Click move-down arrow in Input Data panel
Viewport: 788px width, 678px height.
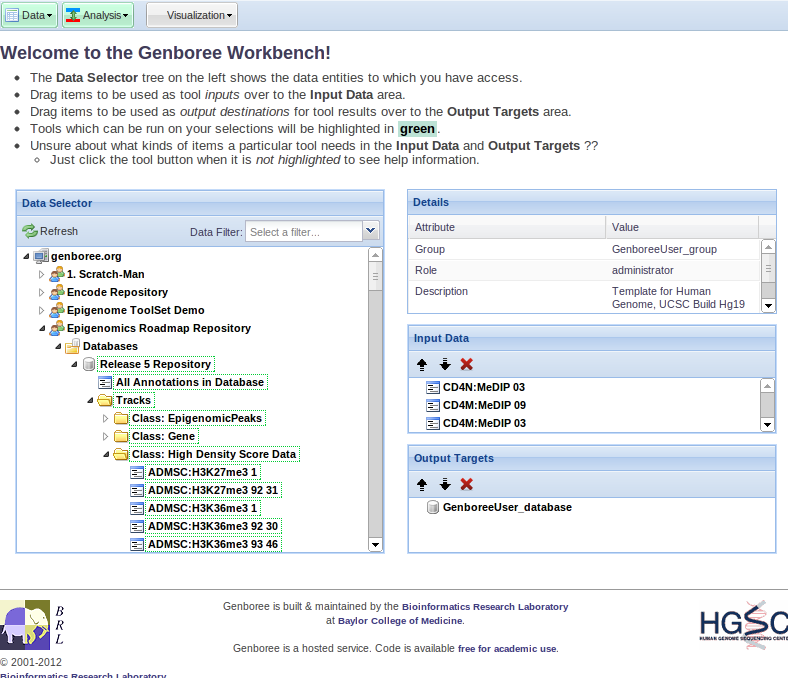(445, 364)
